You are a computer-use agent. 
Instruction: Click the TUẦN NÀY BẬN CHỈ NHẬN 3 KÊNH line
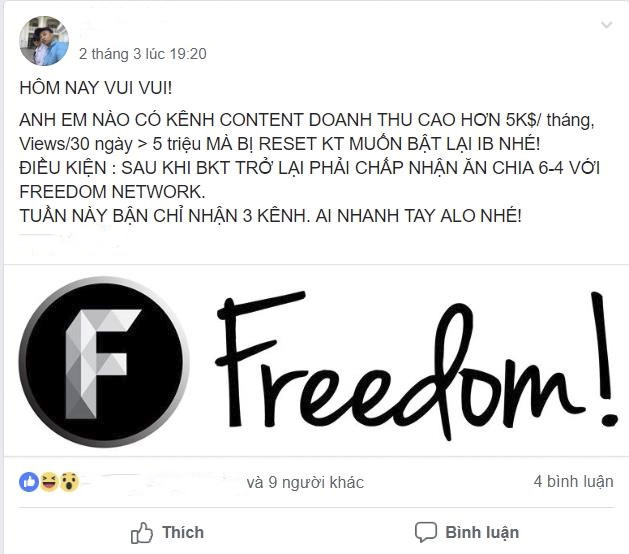pos(270,216)
